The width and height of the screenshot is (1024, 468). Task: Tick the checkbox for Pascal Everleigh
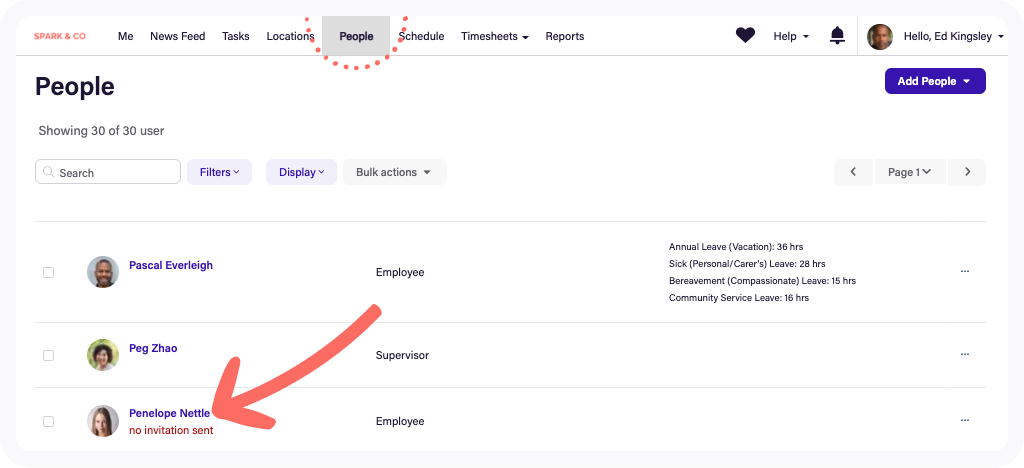48,272
